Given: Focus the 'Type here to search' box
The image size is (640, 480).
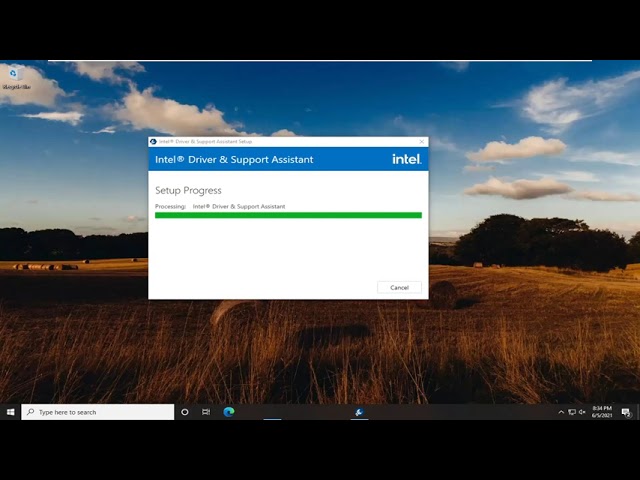Looking at the screenshot, I should (98, 412).
